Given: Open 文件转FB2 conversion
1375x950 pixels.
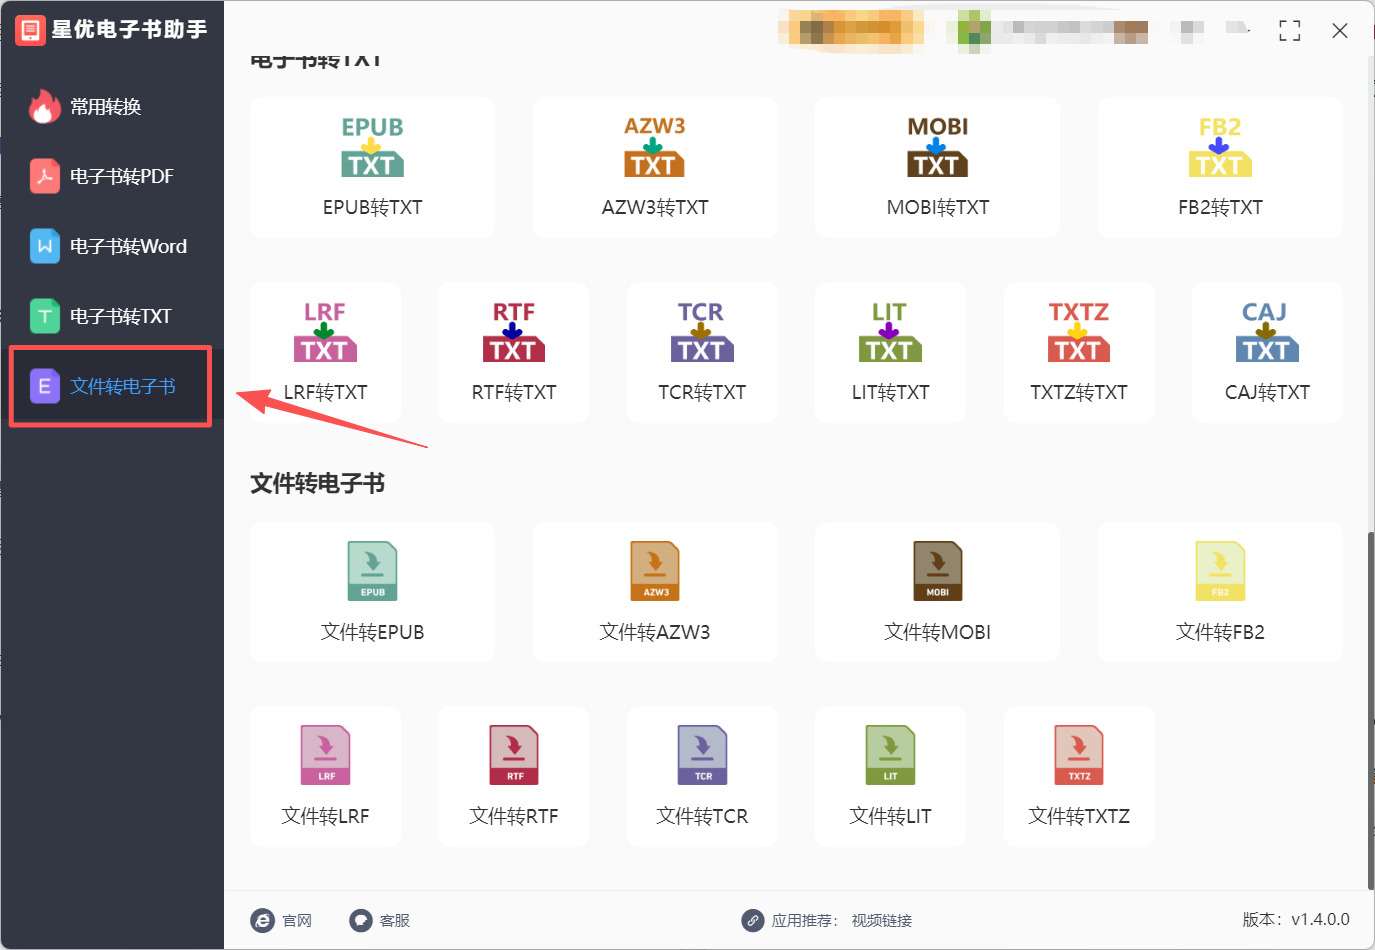Looking at the screenshot, I should (1219, 591).
